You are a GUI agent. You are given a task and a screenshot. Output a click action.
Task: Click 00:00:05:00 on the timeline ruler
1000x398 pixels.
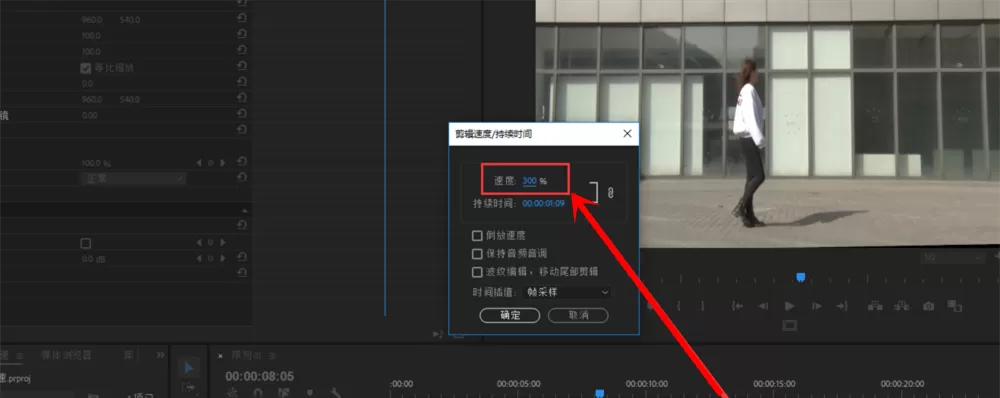click(x=518, y=384)
